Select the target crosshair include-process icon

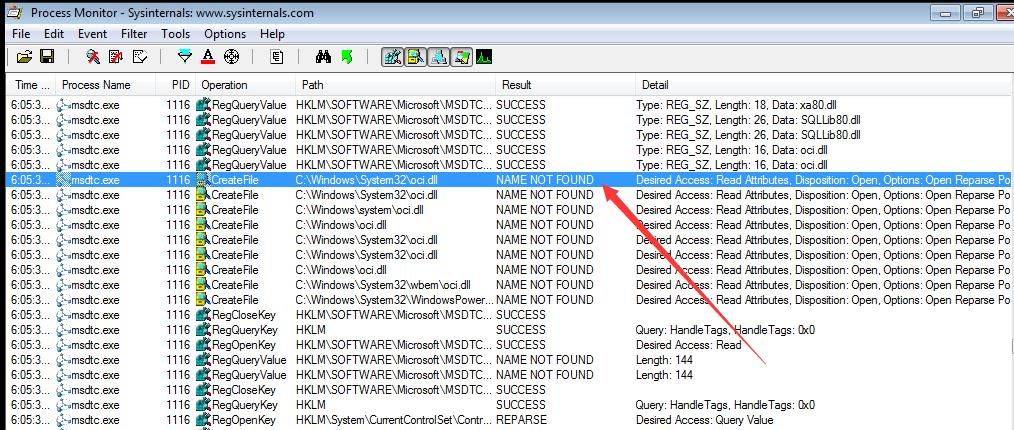pos(231,57)
